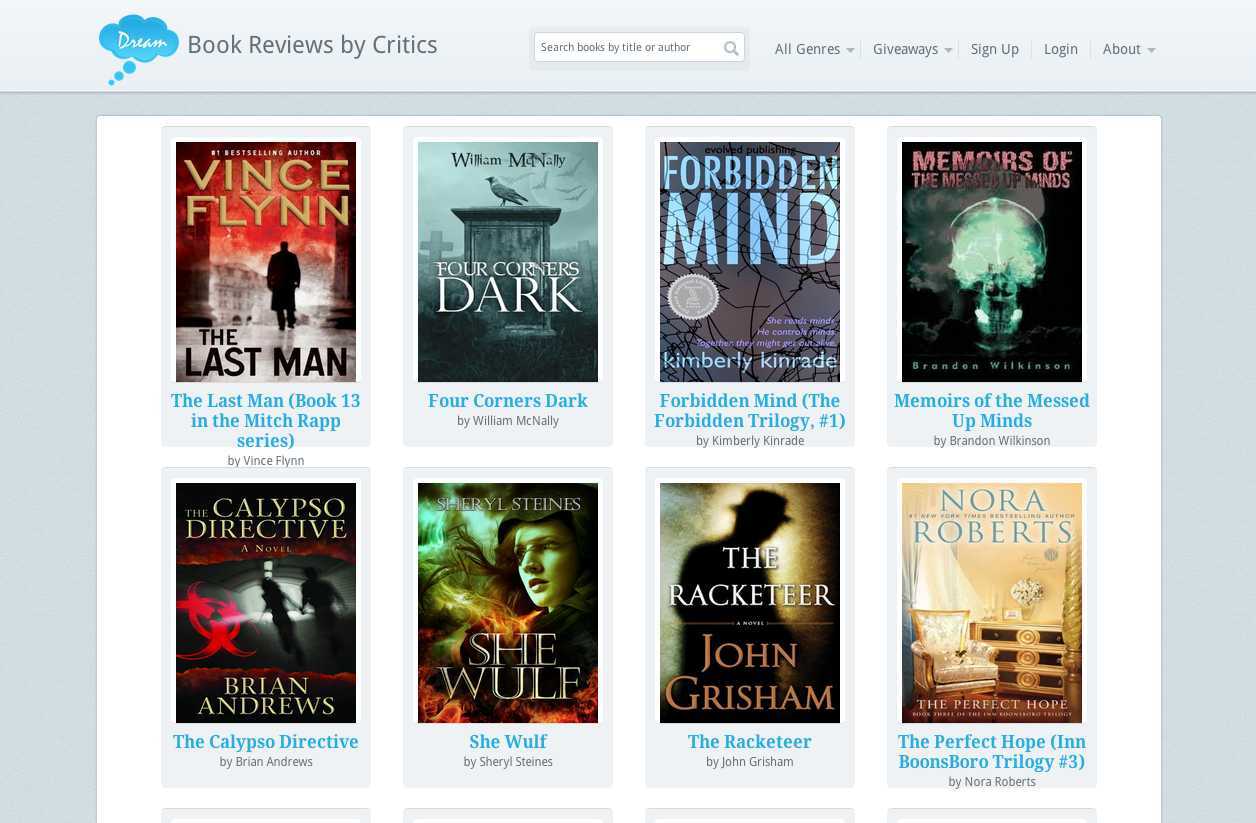This screenshot has width=1256, height=823.
Task: Open The Racketeer book cover
Action: 750,603
